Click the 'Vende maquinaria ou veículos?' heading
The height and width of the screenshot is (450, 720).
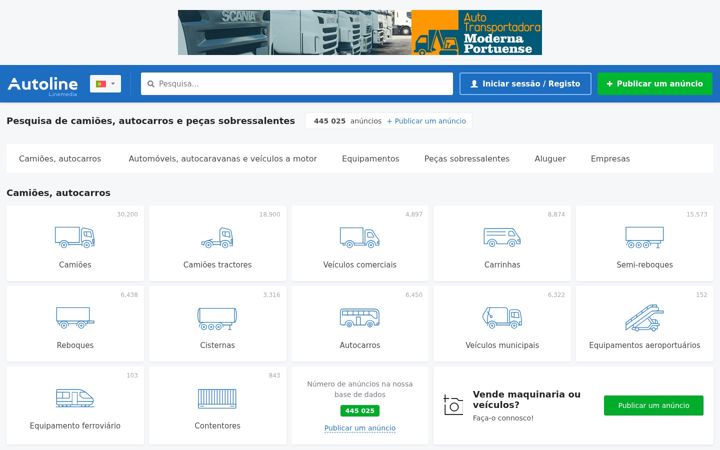coord(527,399)
